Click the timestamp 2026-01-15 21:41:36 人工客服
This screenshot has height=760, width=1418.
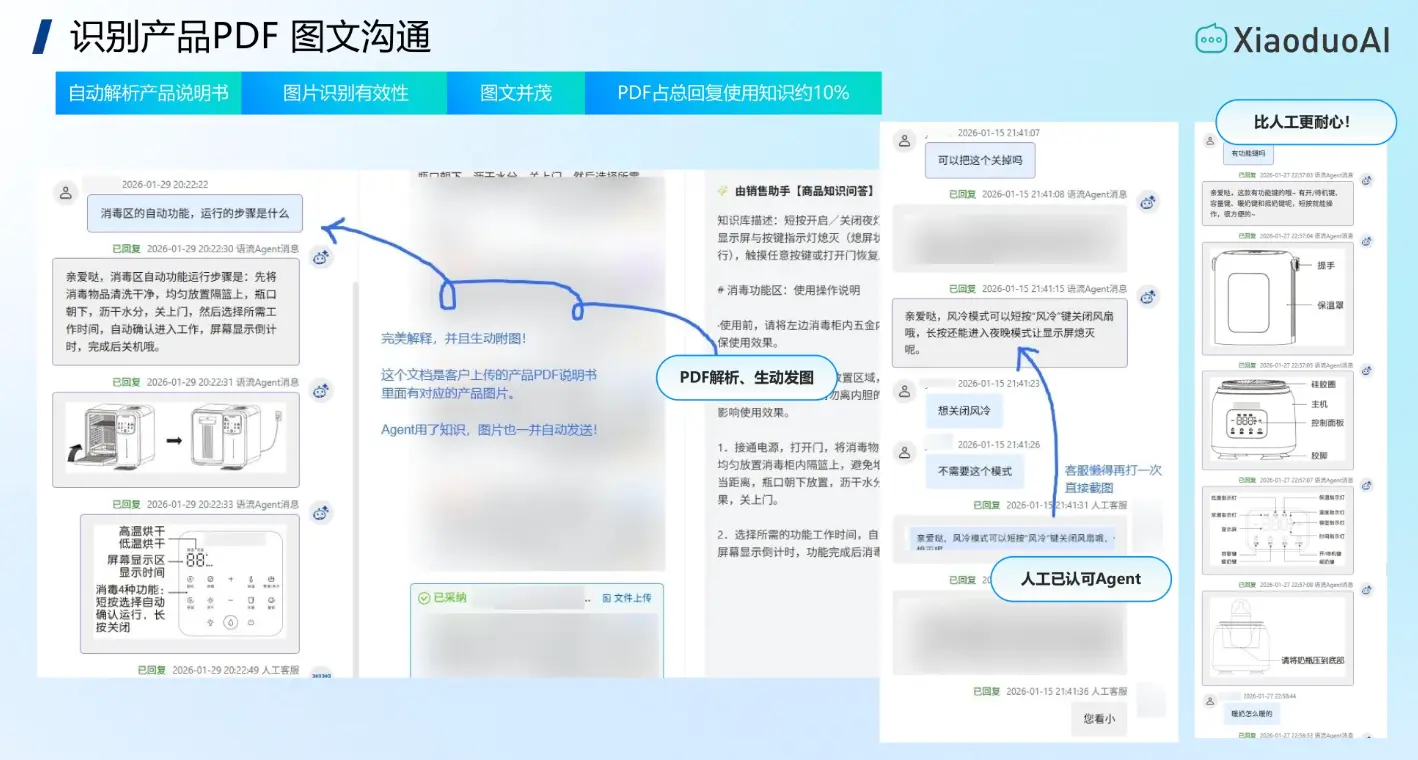[1066, 691]
